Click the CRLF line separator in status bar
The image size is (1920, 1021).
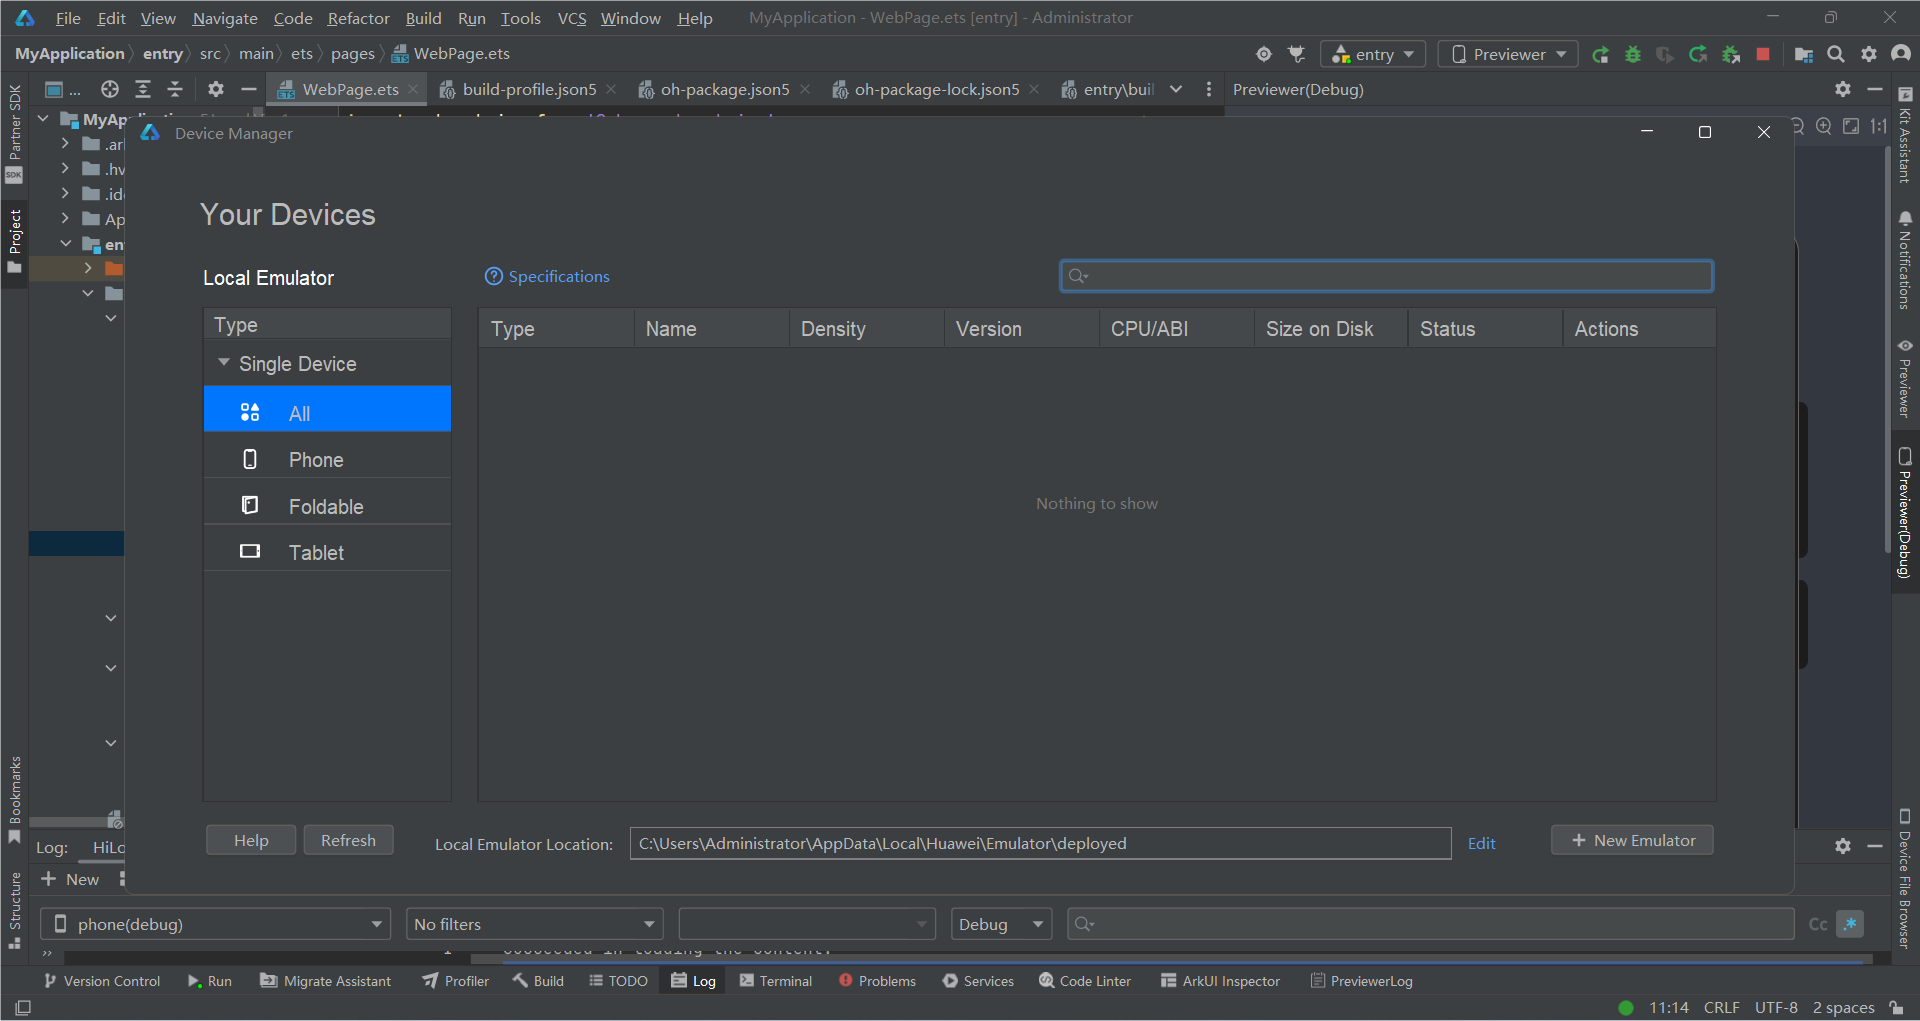[1721, 1007]
